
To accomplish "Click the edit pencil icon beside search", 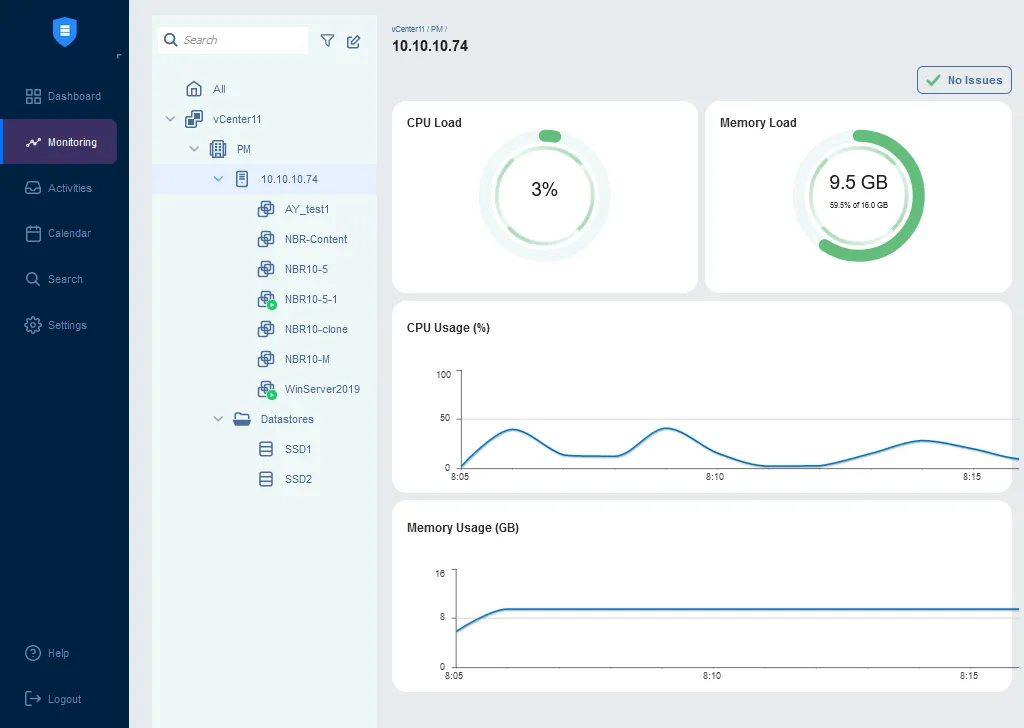I will tap(353, 41).
